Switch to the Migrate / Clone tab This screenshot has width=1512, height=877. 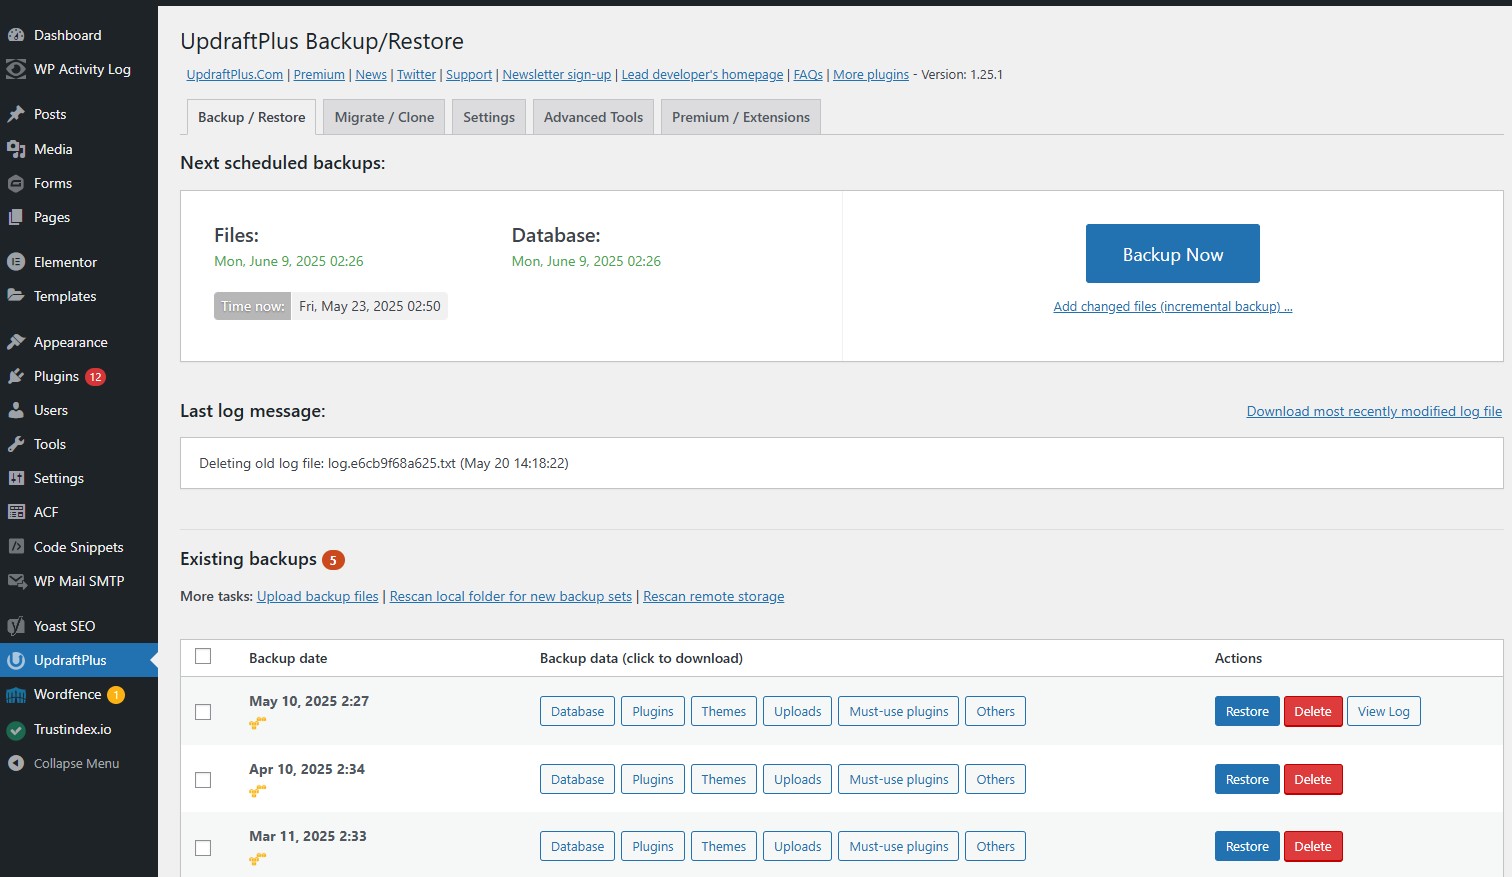(384, 117)
